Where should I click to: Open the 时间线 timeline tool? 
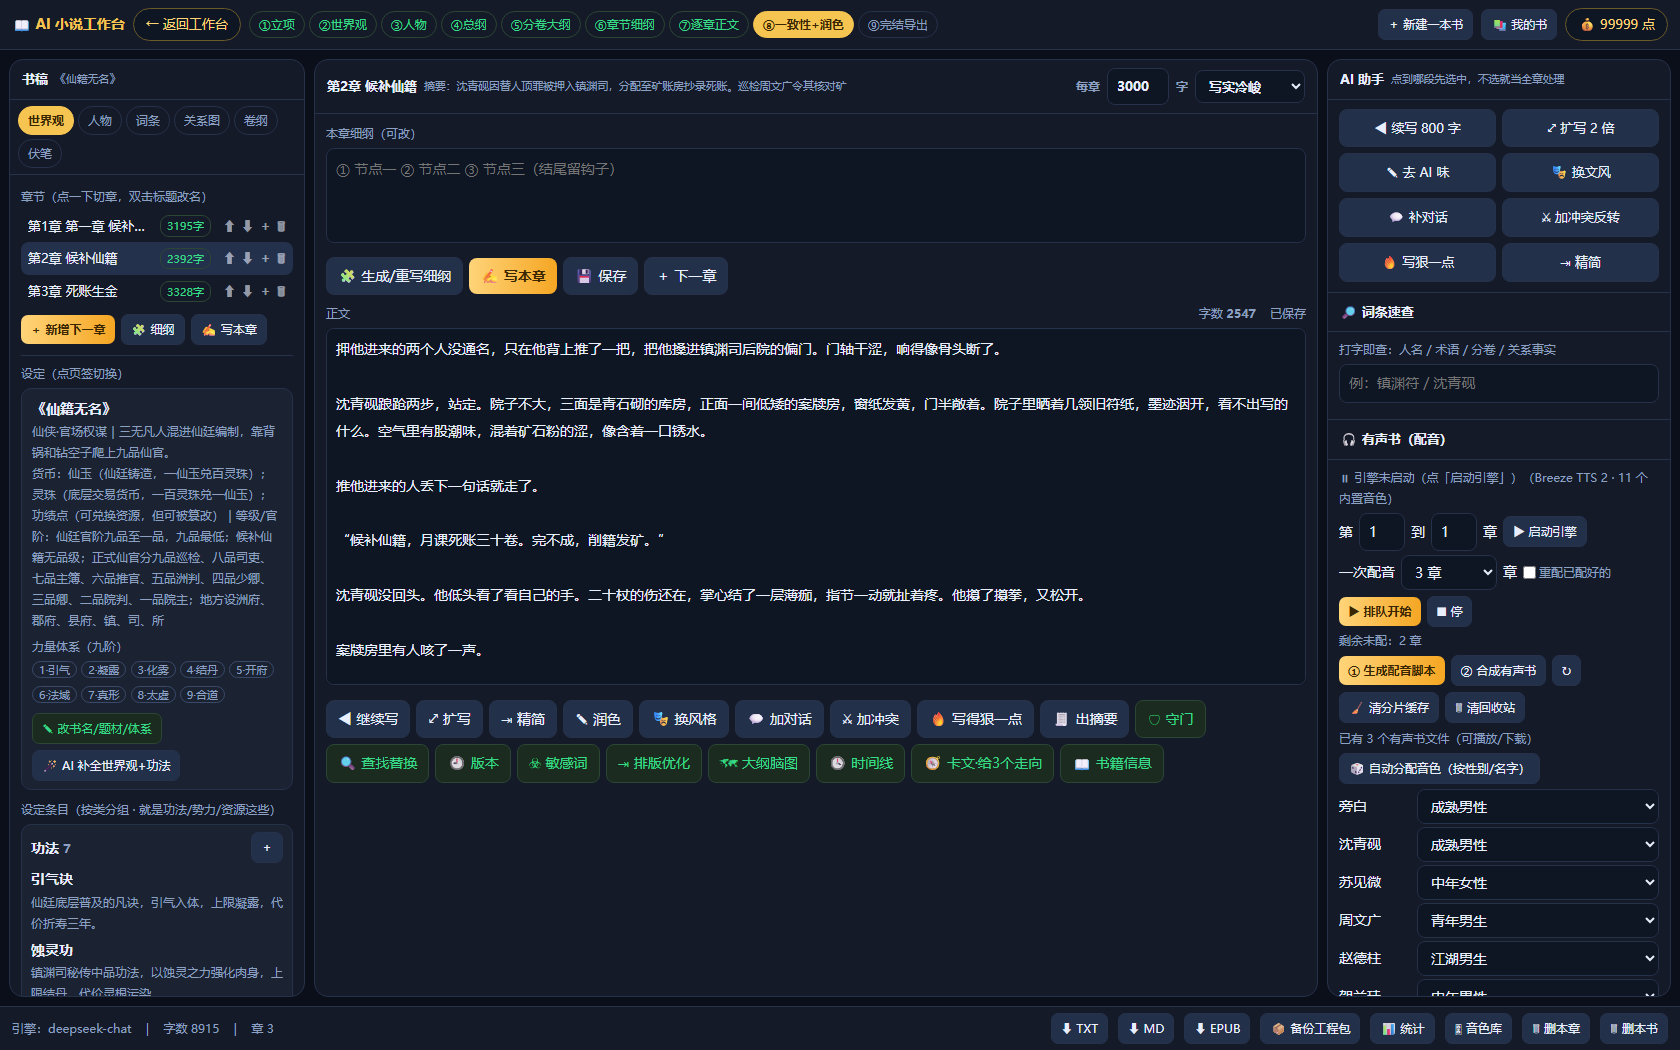[x=861, y=763]
